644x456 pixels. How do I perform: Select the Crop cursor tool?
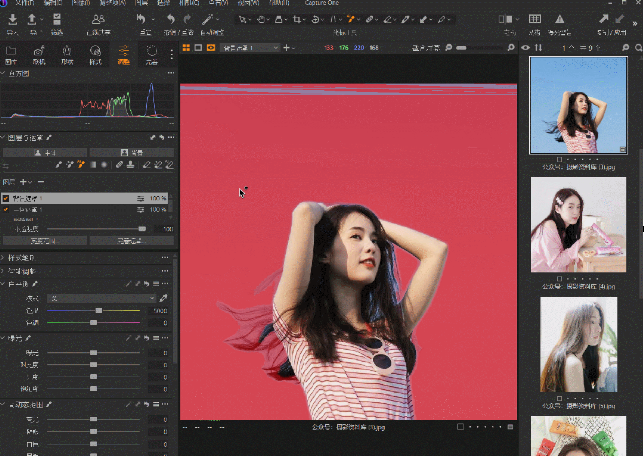click(298, 19)
